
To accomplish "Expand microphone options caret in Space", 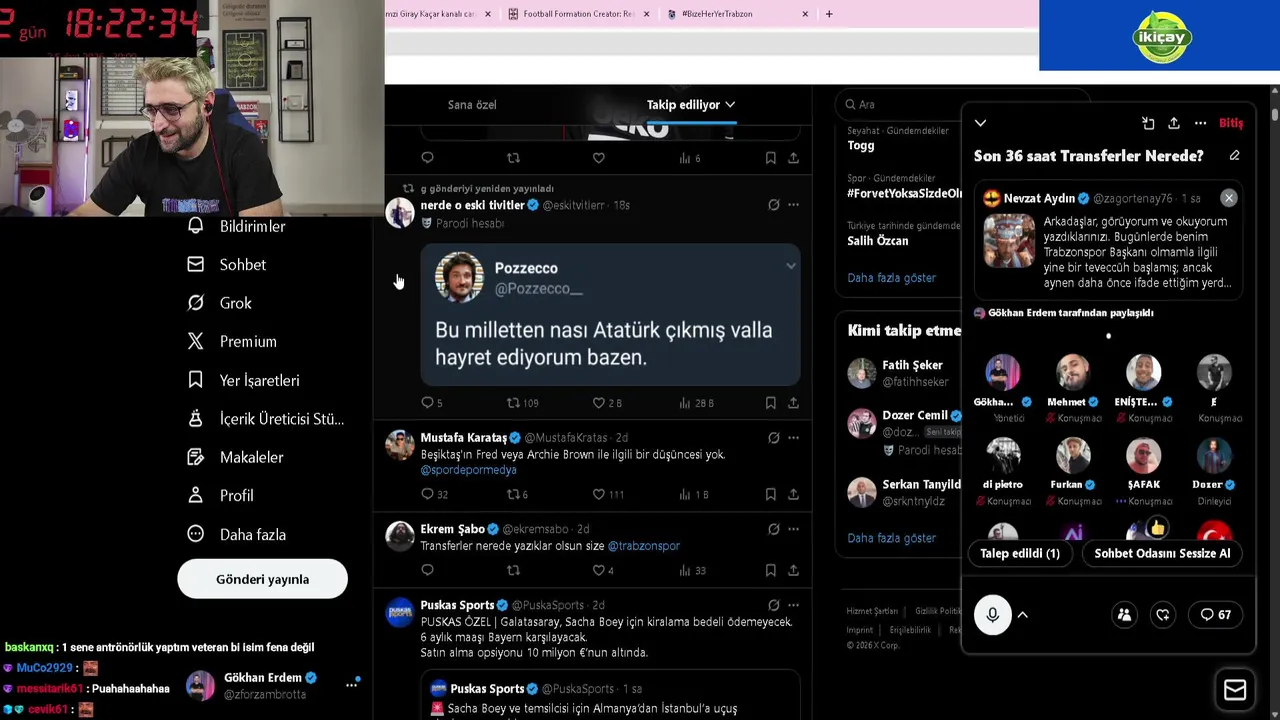I will tap(1023, 615).
